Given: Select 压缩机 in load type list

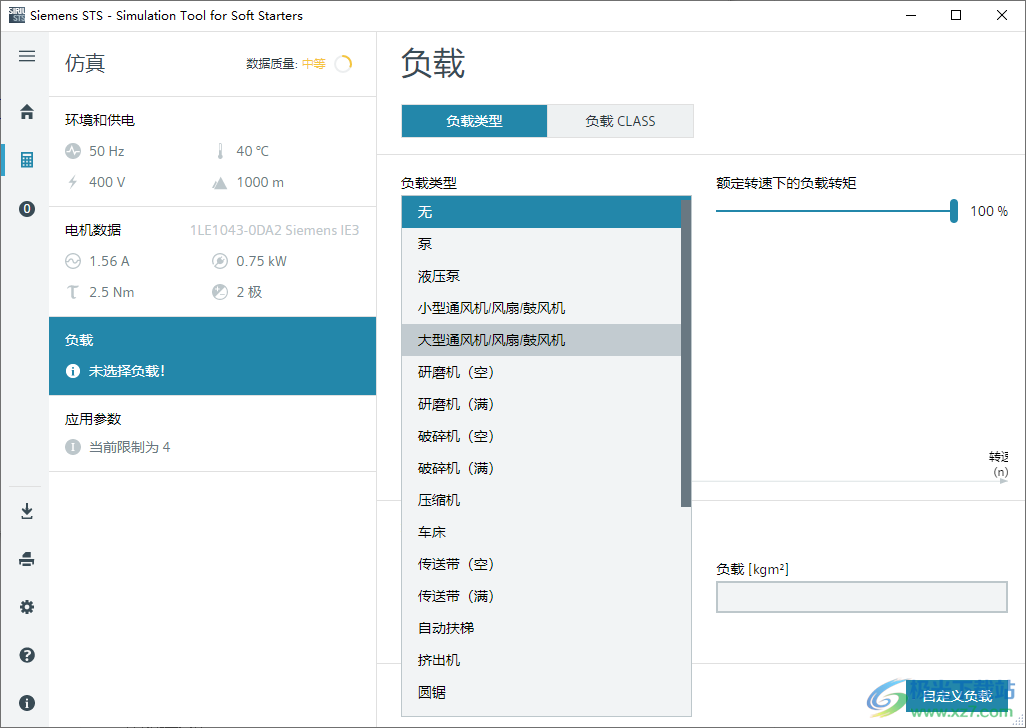Looking at the screenshot, I should tap(541, 500).
